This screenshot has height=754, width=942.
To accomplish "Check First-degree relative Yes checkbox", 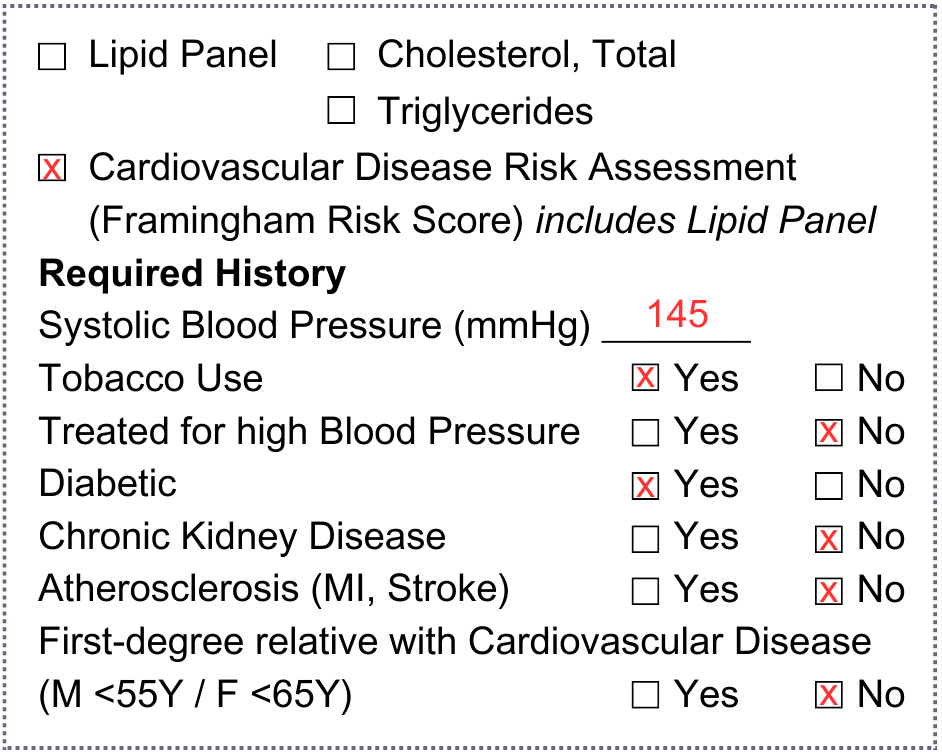I will tap(646, 695).
